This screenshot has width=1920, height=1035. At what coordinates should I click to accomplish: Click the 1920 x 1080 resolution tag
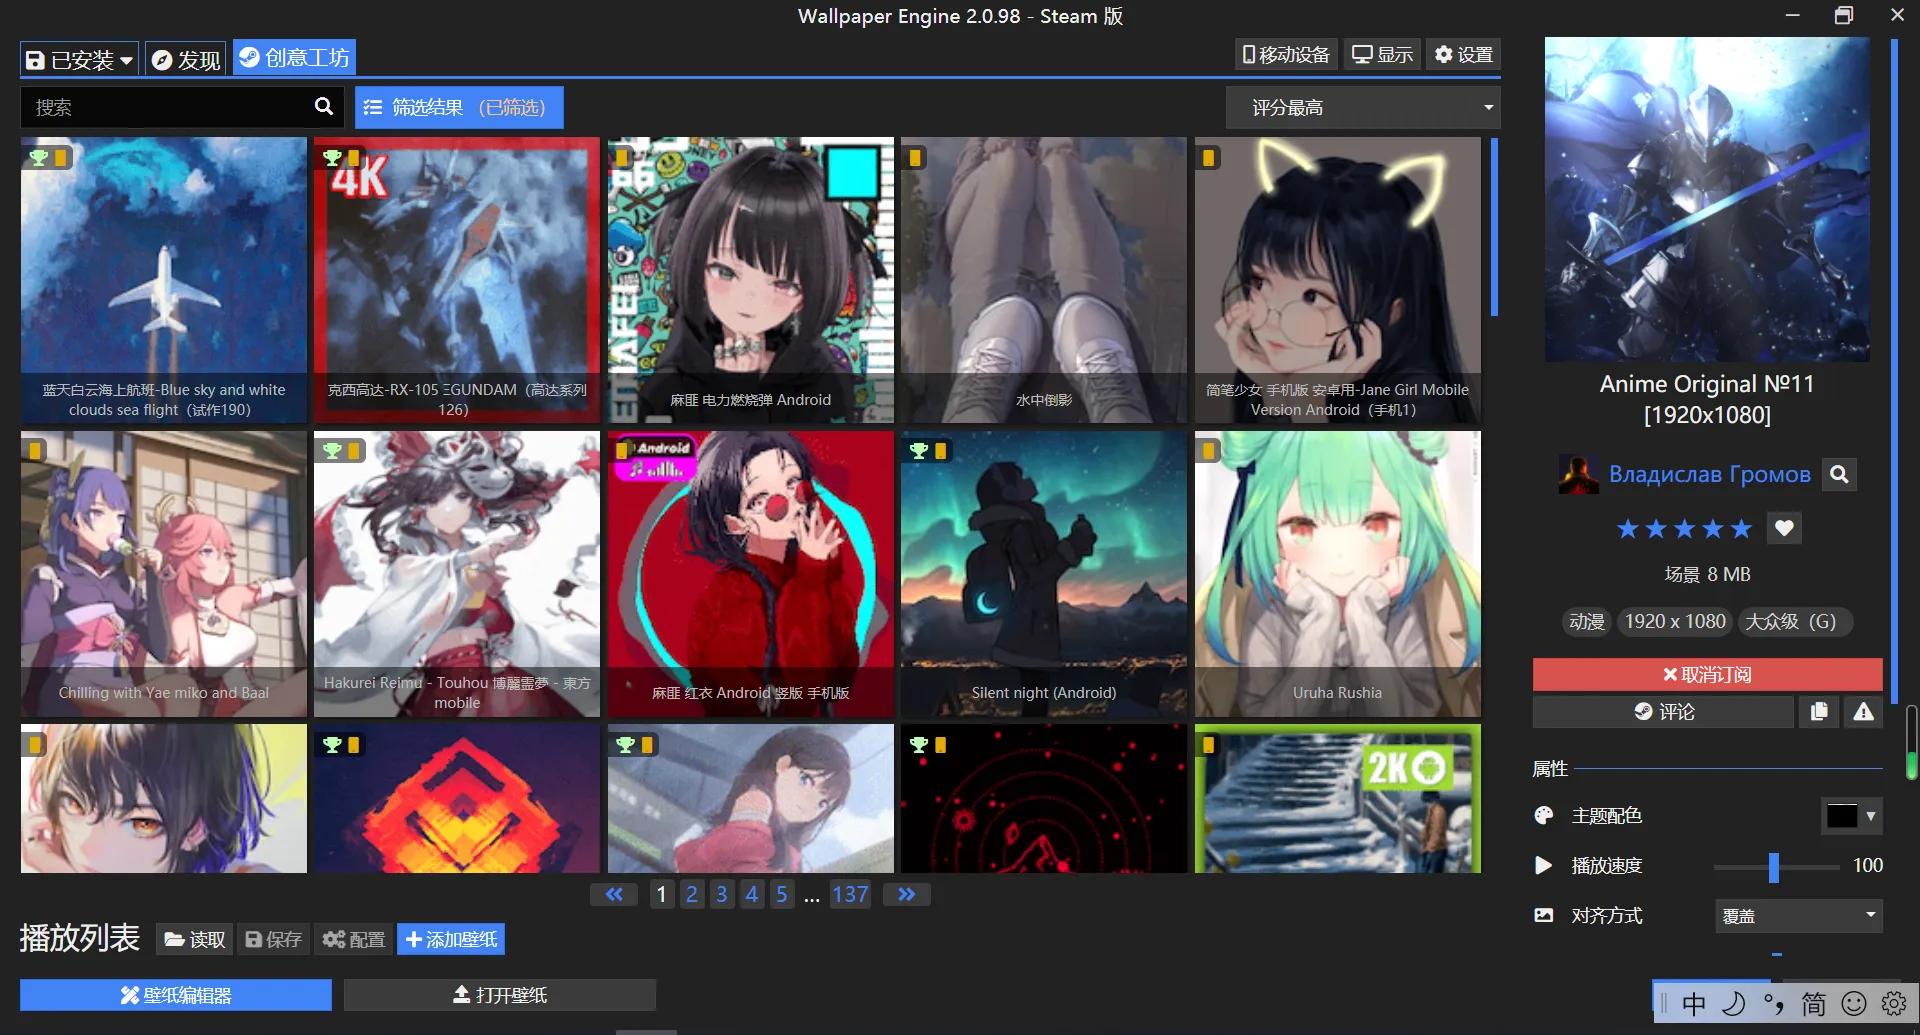(x=1675, y=621)
